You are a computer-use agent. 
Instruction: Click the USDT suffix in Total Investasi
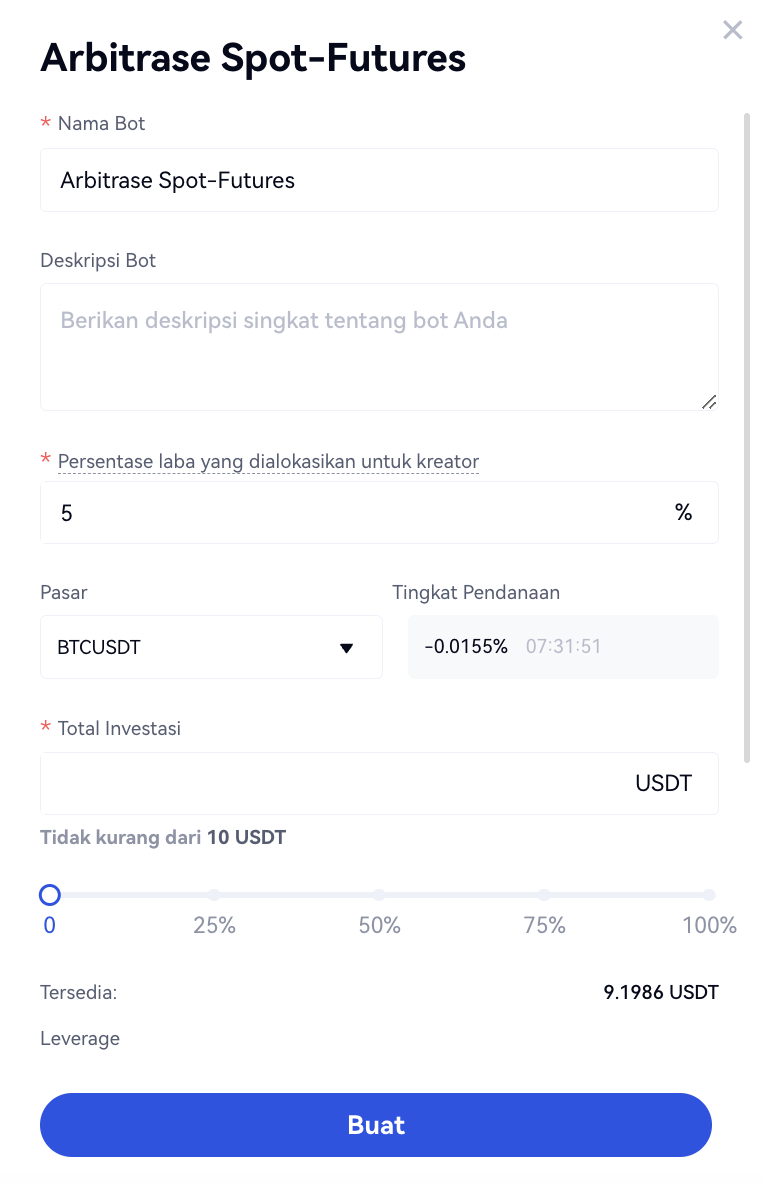pos(664,783)
